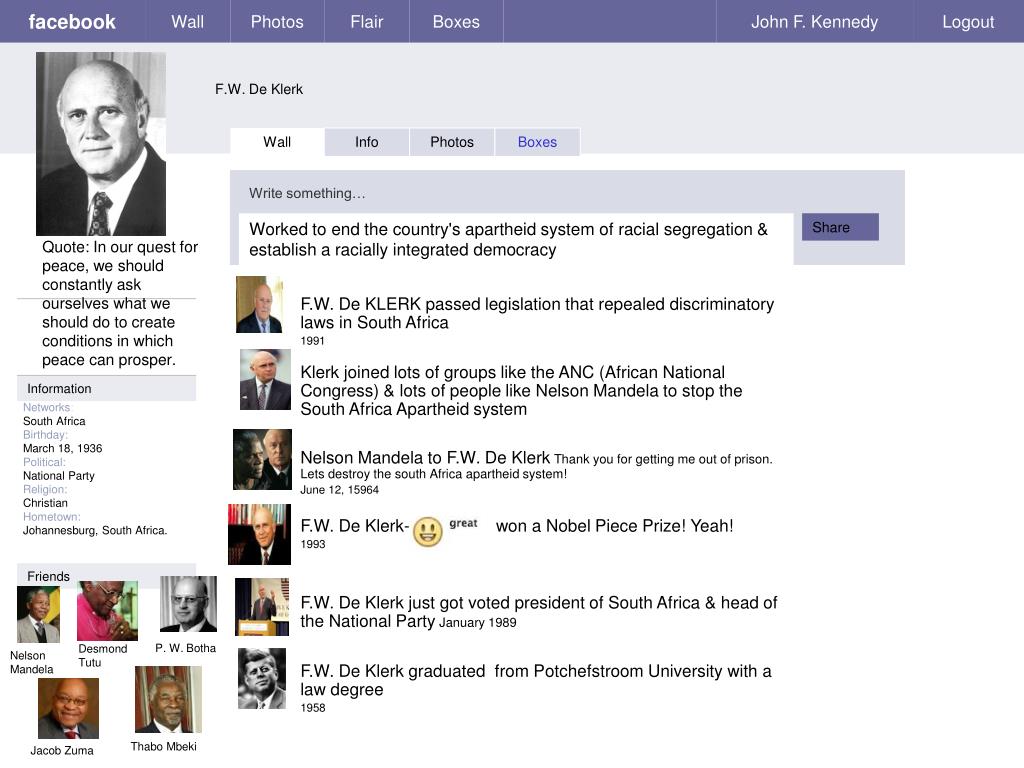Click the Desmond Tutu name under Friends
This screenshot has height=768, width=1024.
pos(103,655)
